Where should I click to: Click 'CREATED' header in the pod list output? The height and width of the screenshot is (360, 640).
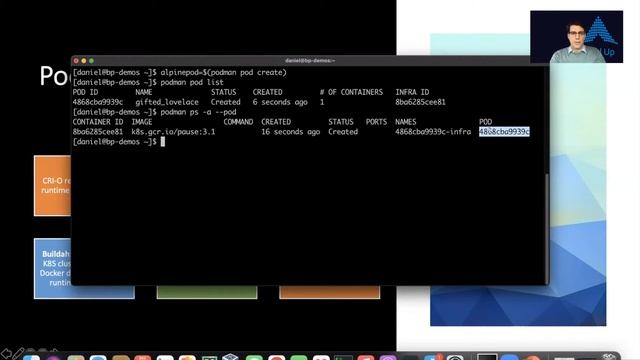(267, 92)
